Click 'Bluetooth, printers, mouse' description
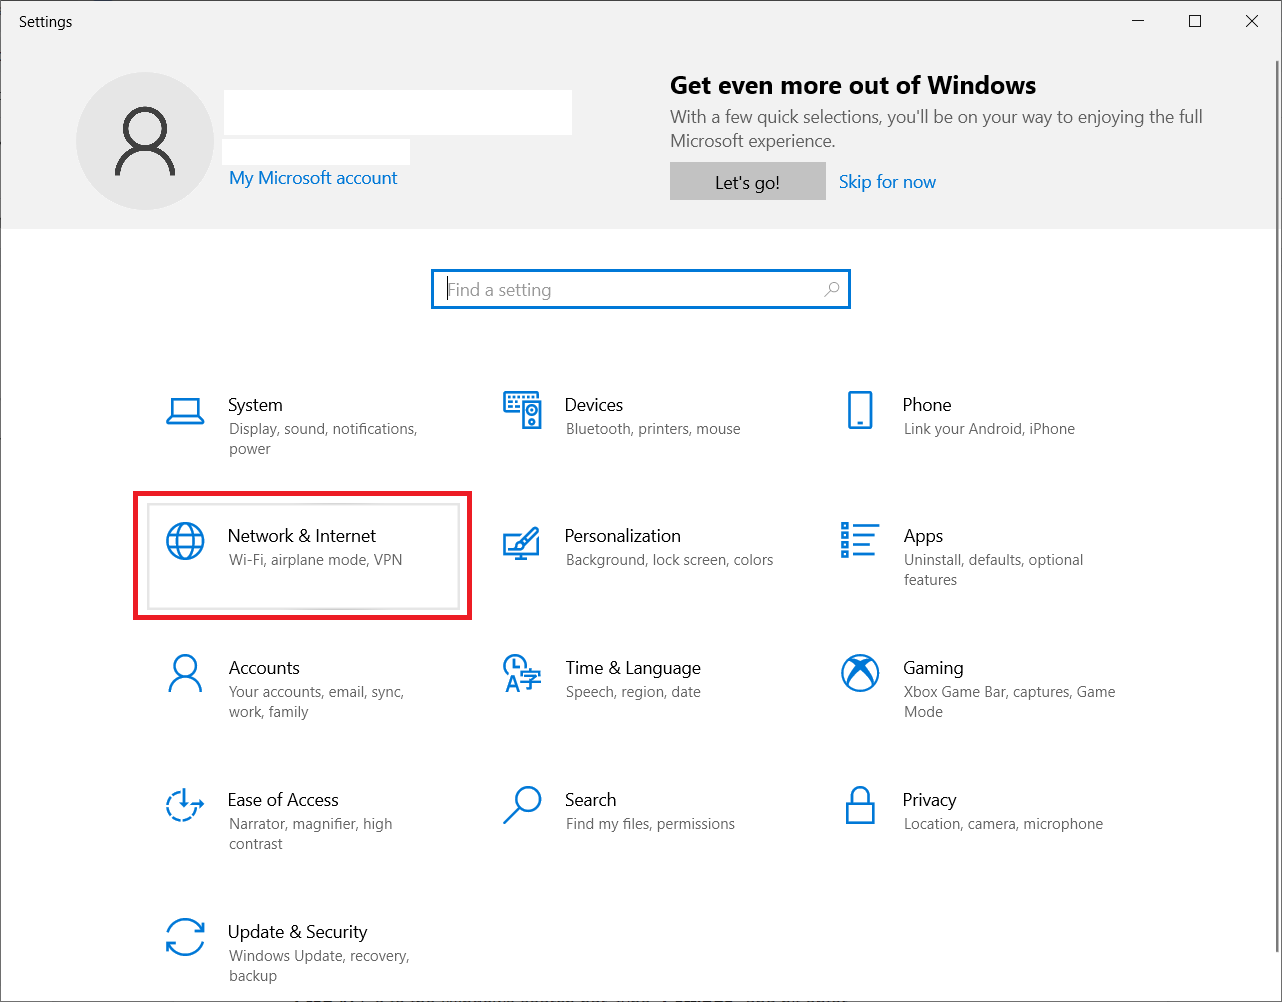The width and height of the screenshot is (1282, 1002). click(653, 429)
